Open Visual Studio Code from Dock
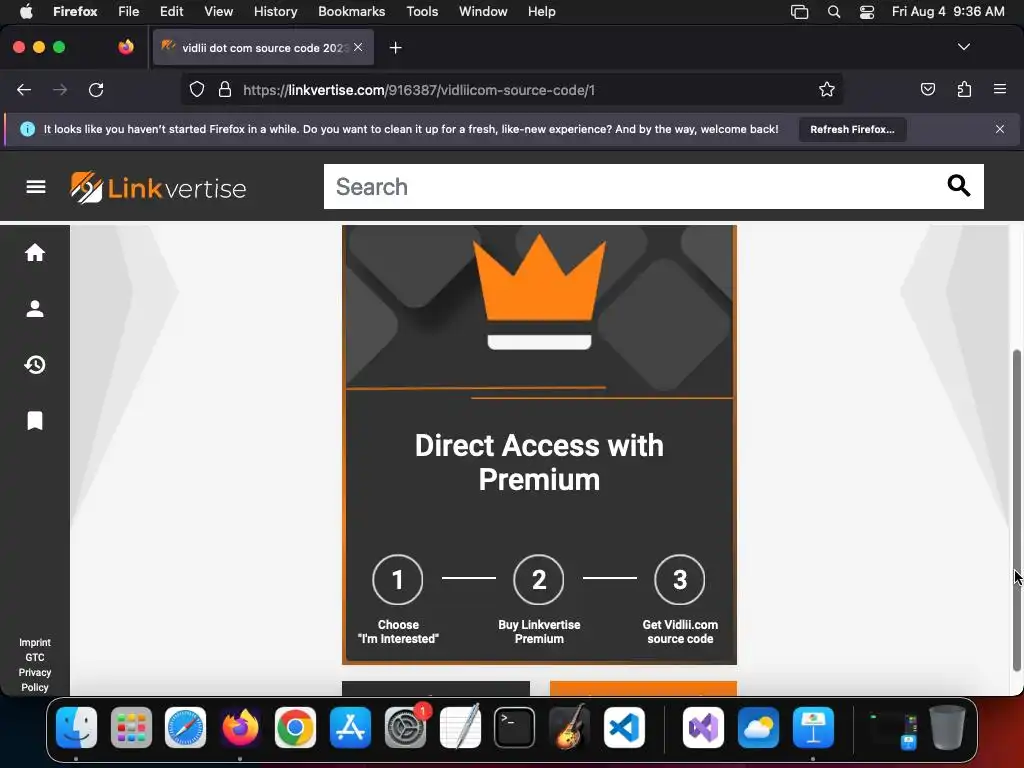This screenshot has width=1024, height=768. click(x=624, y=728)
